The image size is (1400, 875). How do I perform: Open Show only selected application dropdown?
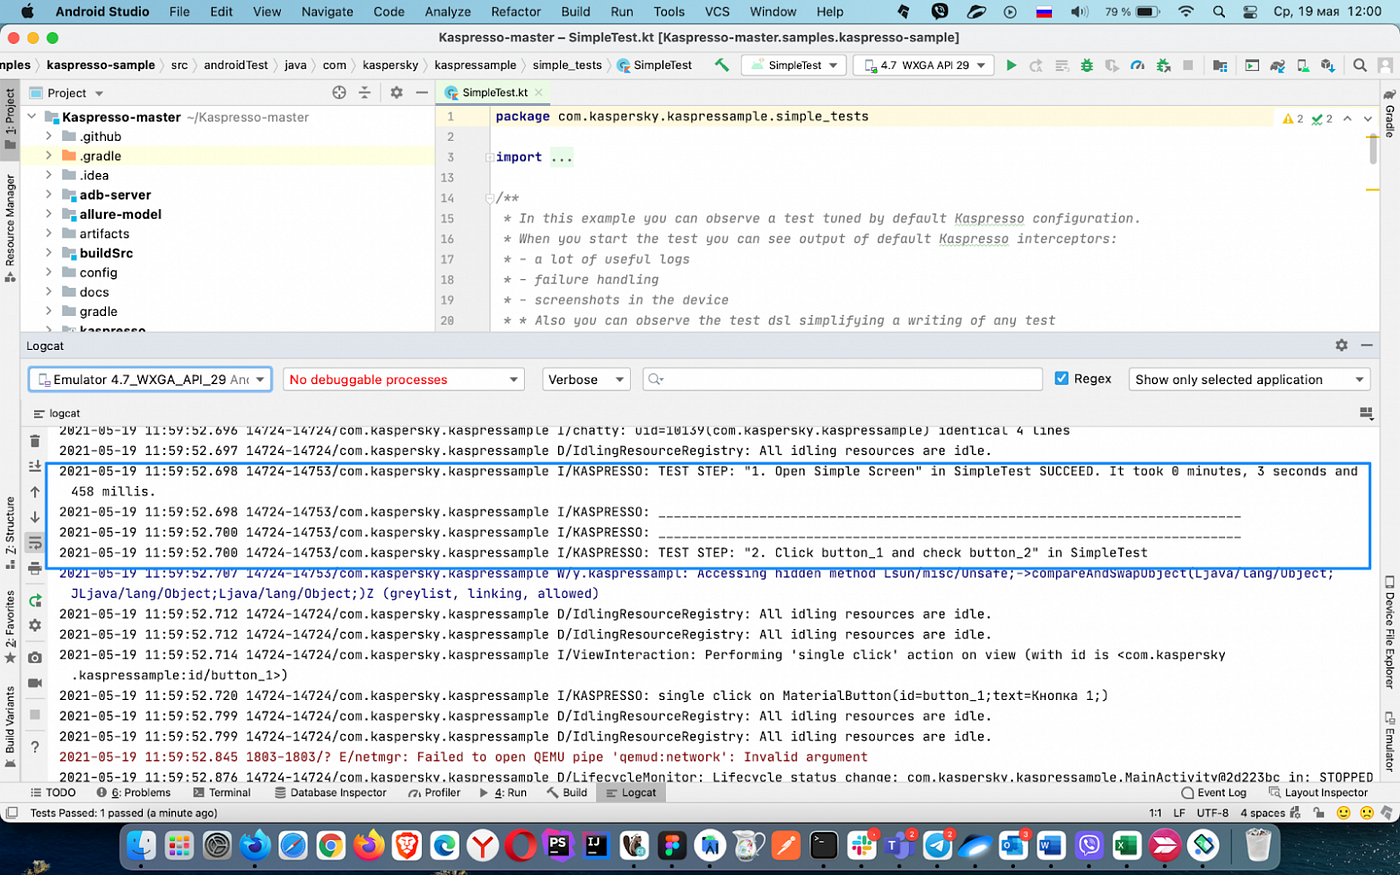(1249, 380)
